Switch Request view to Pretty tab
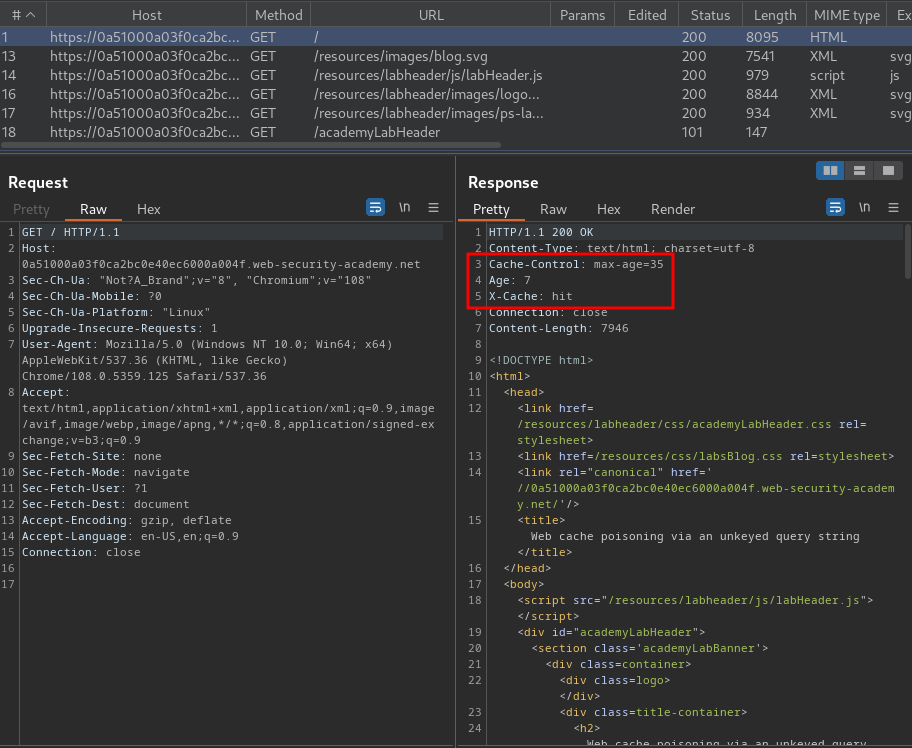 (31, 209)
